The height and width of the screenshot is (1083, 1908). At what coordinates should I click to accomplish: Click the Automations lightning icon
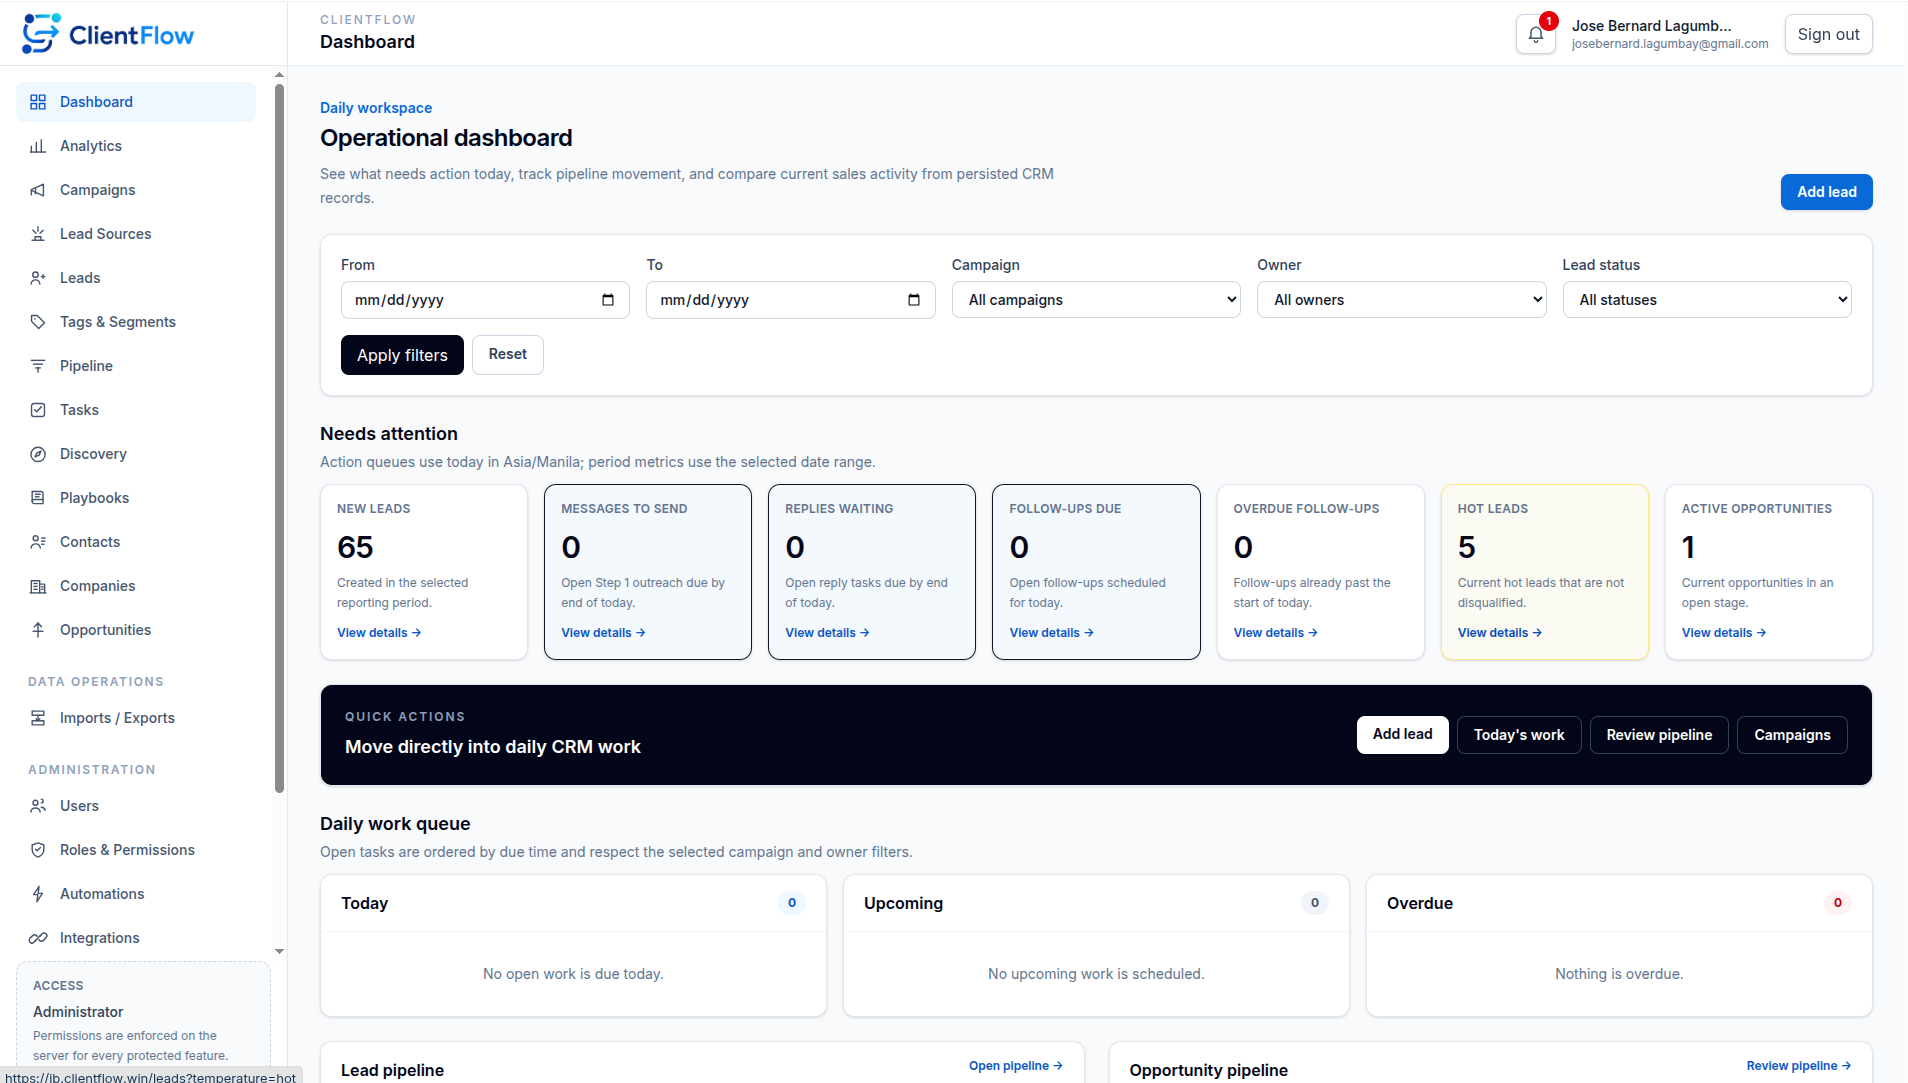(38, 894)
